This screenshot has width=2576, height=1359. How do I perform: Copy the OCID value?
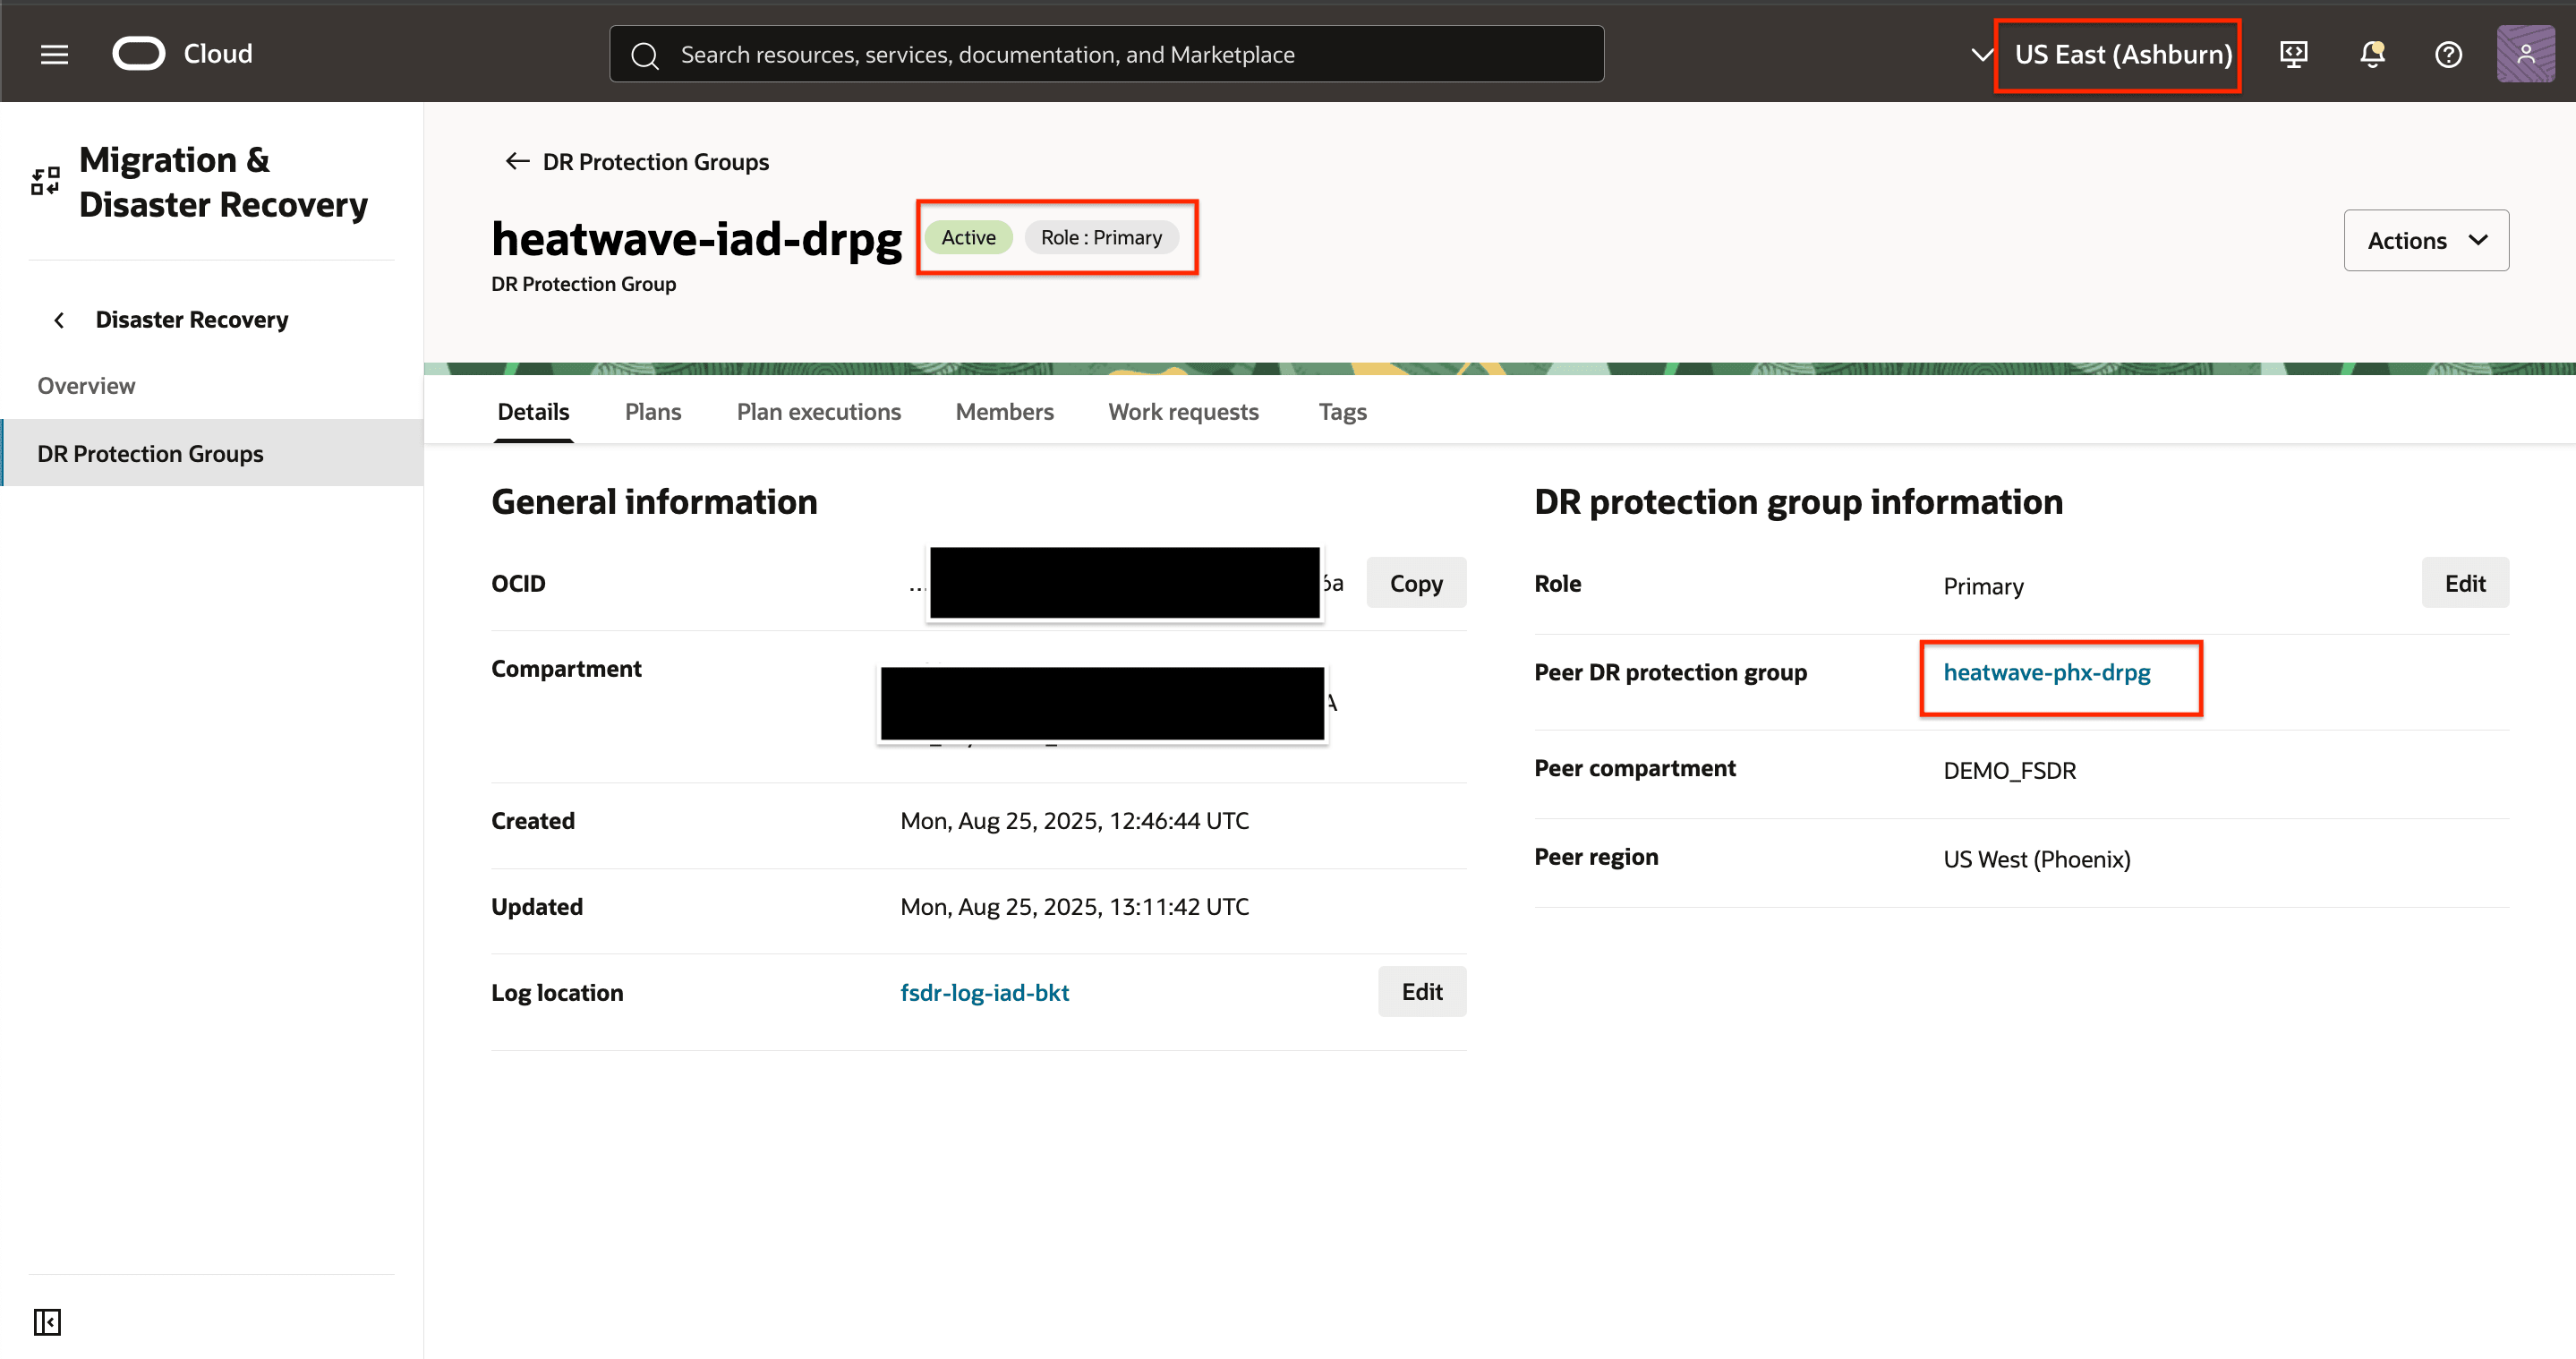point(1415,583)
